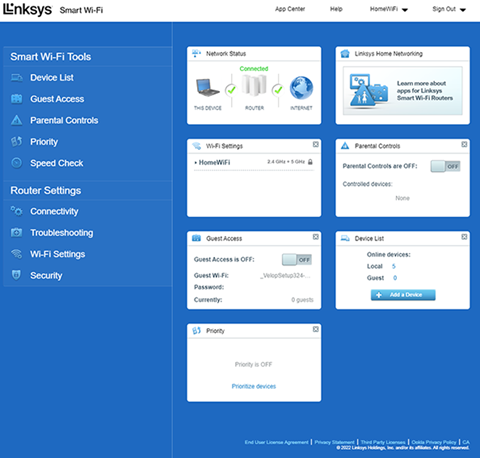Click checkmark between This Device and Router
Screen dimensions: 480x458
(231, 89)
